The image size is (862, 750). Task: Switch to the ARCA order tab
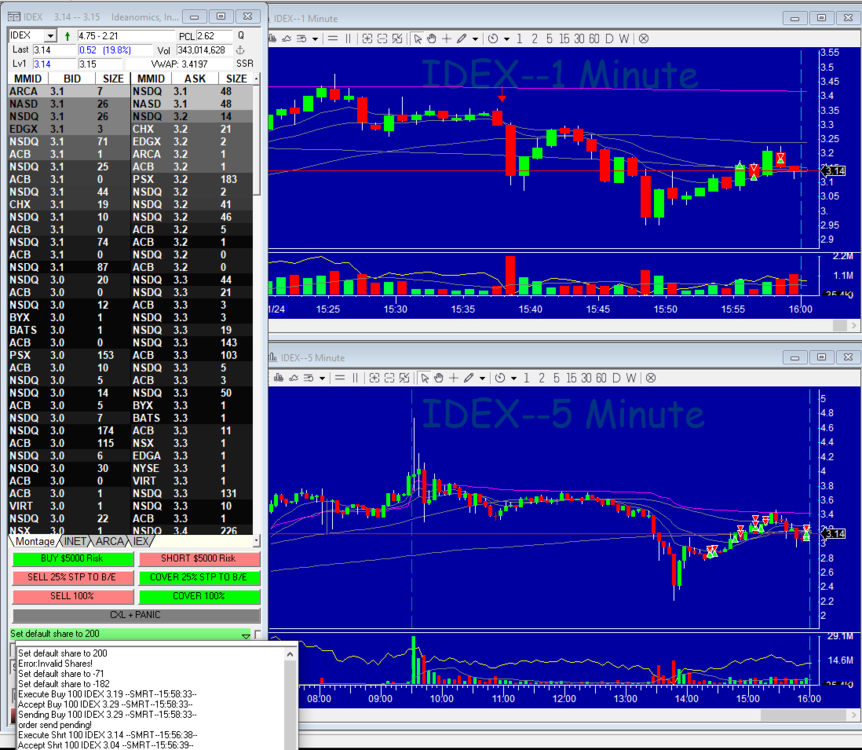[109, 541]
